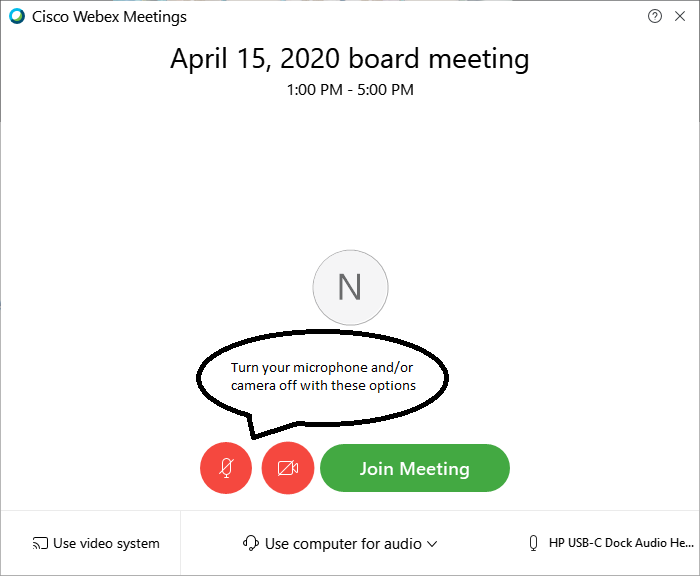
Task: Toggle the red muted microphone button
Action: point(226,468)
